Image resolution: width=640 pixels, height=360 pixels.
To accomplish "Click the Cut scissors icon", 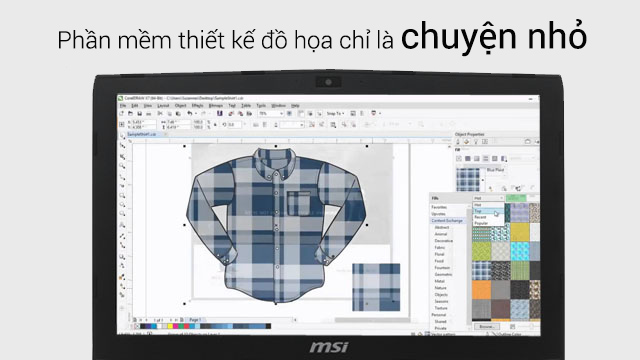I will click(x=160, y=113).
